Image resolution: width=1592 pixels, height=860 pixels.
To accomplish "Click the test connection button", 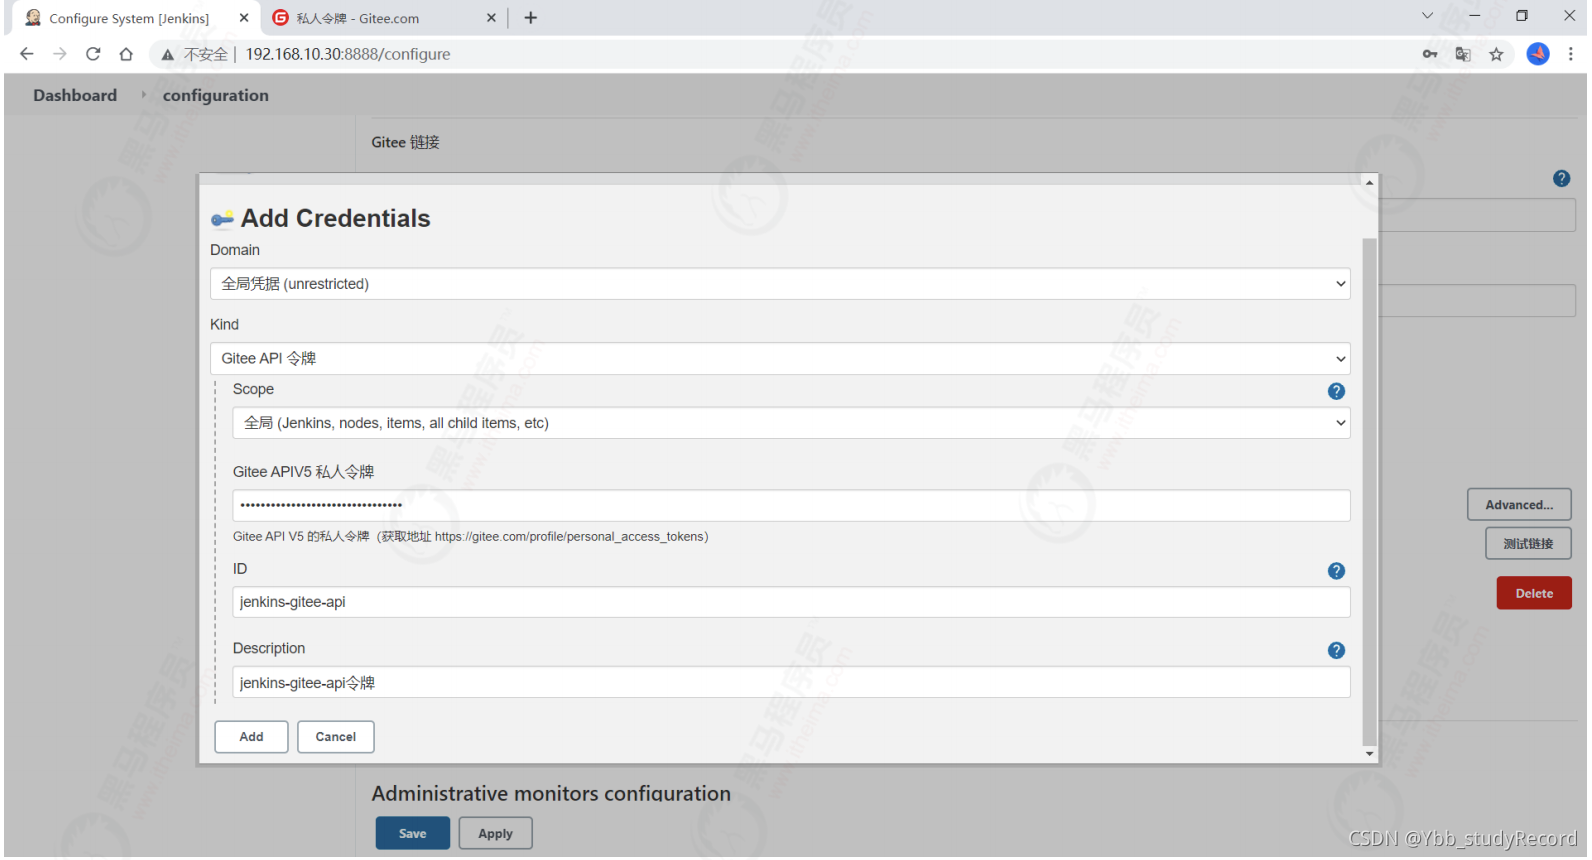I will coord(1528,544).
